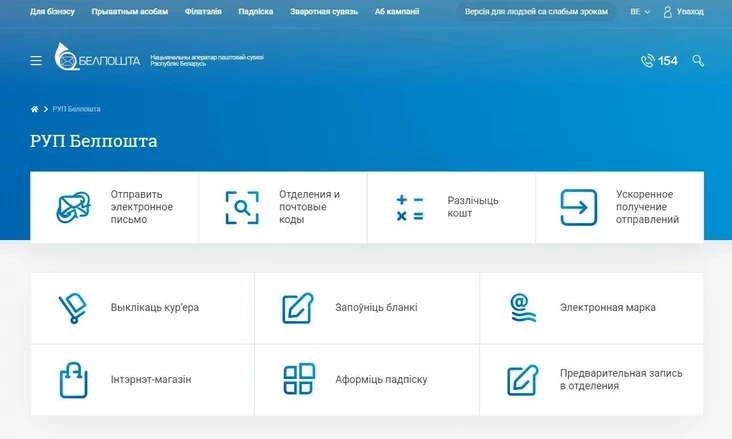Viewport: 732px width, 439px height.
Task: Open the Зваротная сувязь menu item
Action: (324, 11)
